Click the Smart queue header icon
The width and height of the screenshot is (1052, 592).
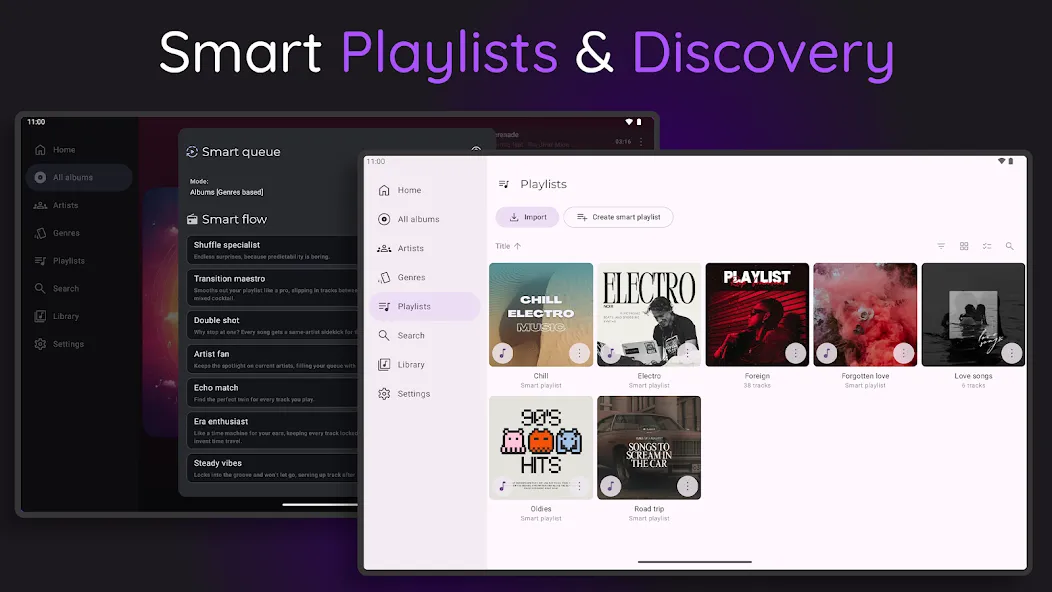coord(192,152)
